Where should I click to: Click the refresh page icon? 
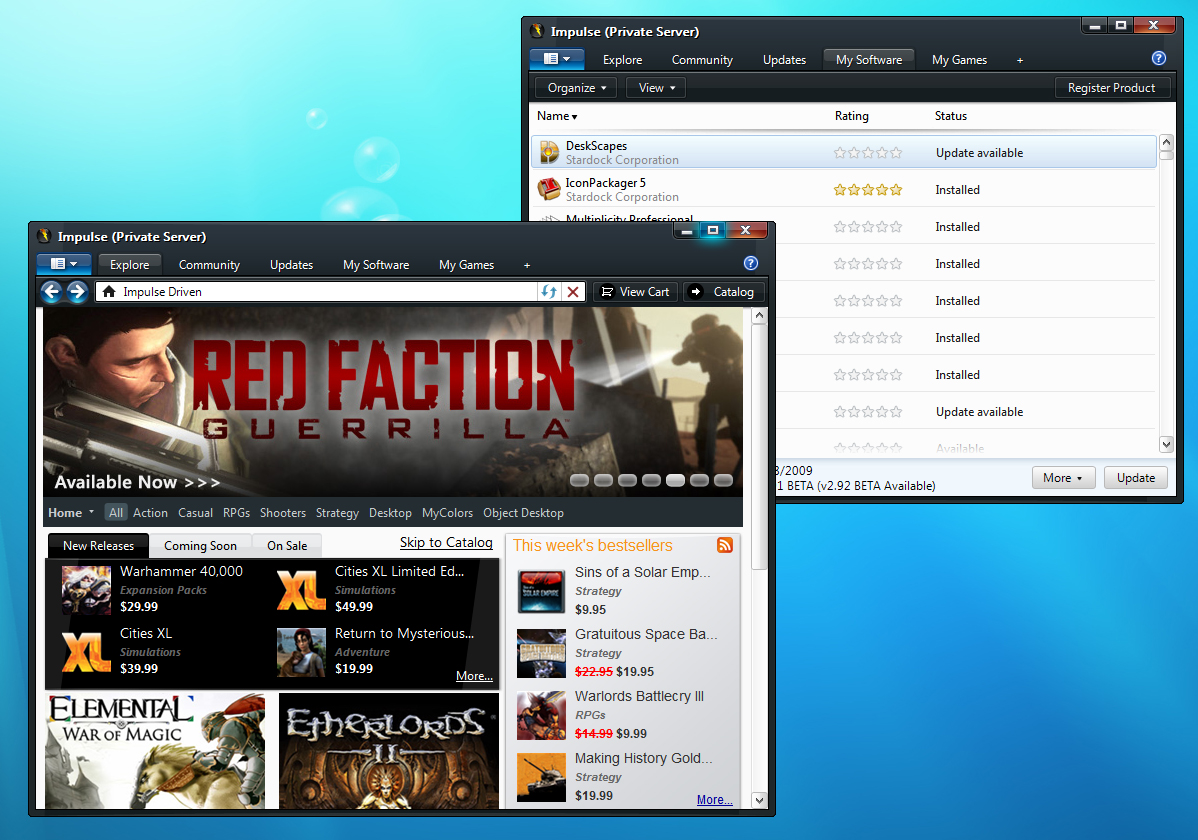549,292
